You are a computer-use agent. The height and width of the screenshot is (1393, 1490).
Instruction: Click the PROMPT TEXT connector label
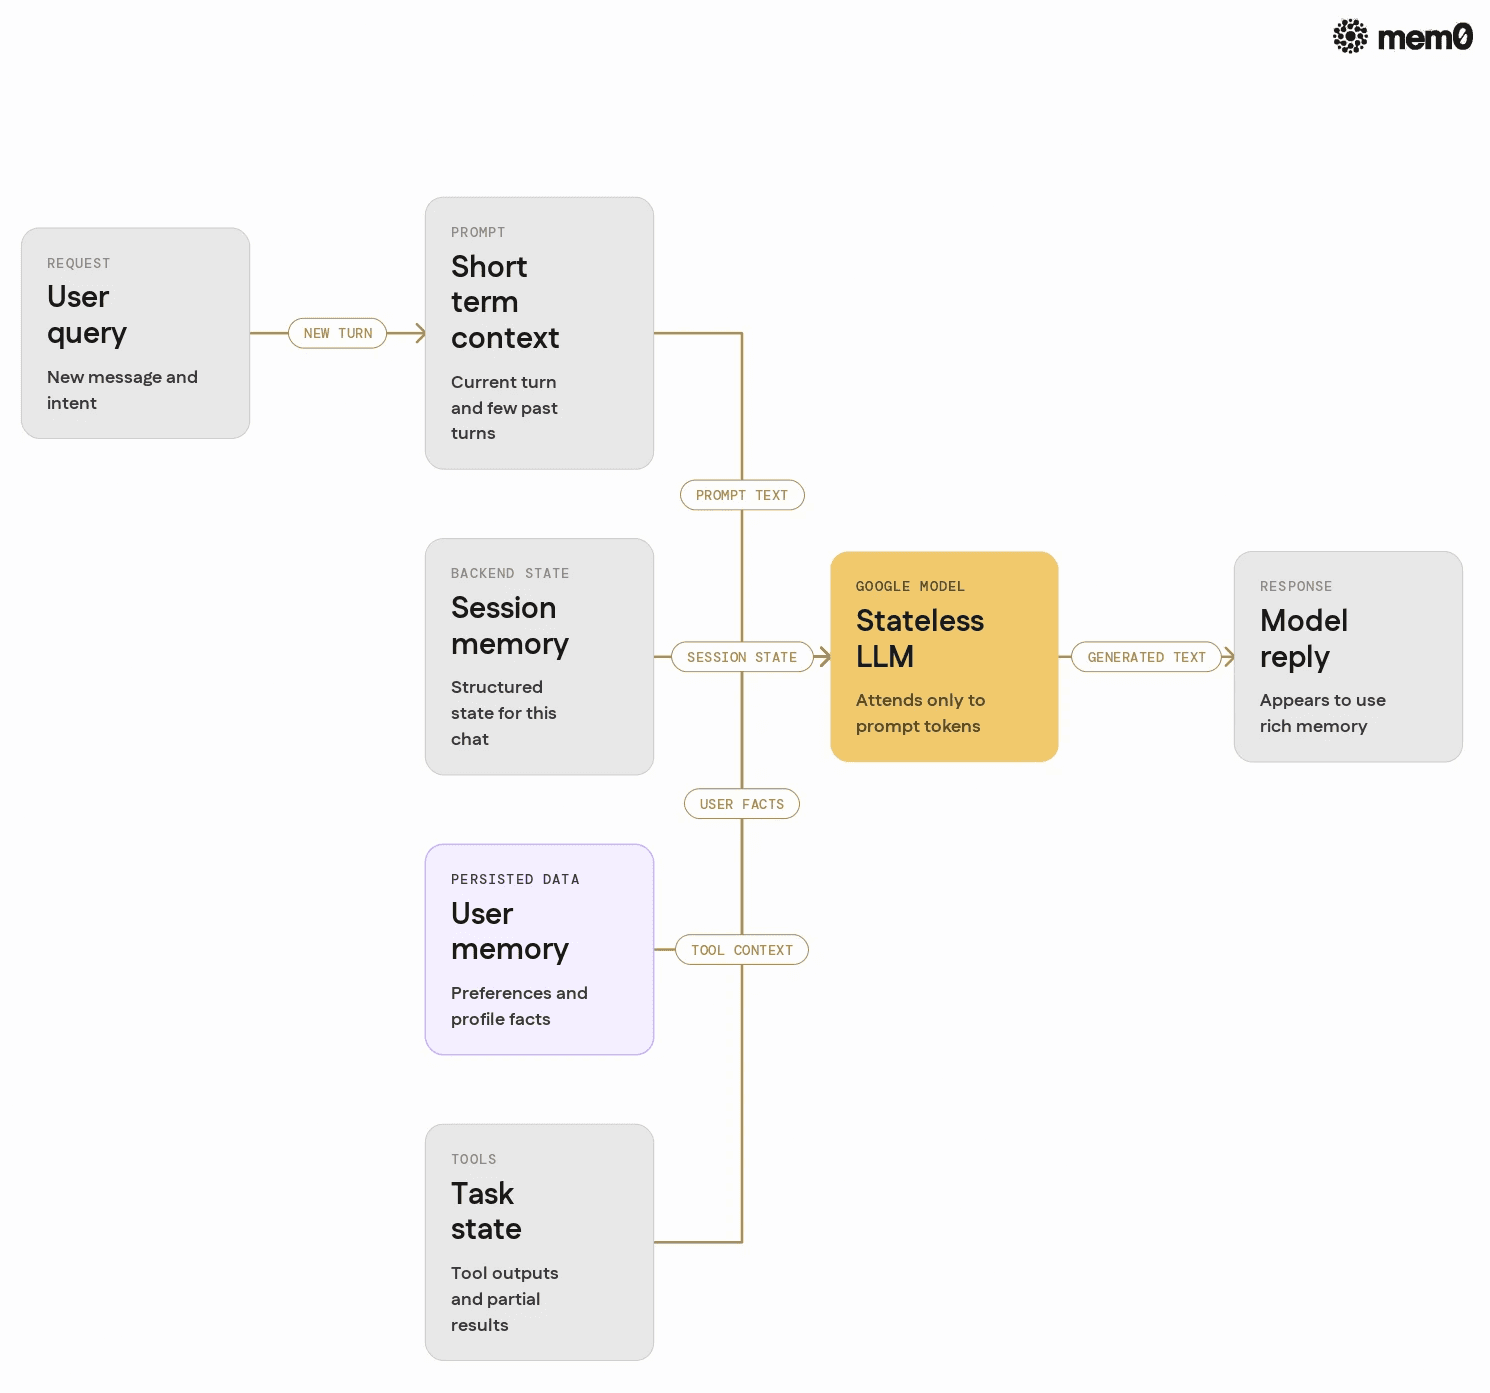(742, 495)
